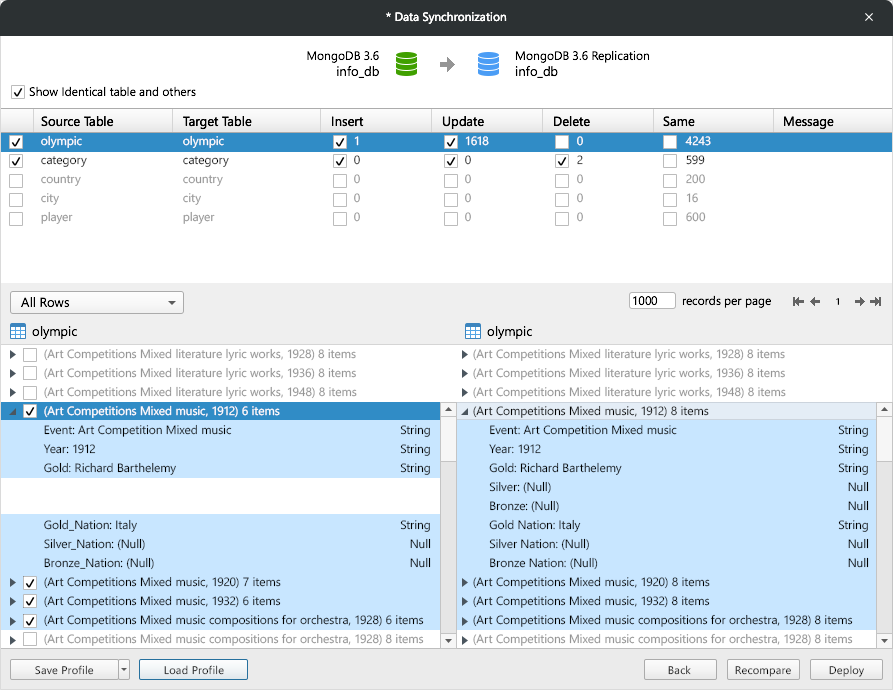
Task: Expand target lyric works 1948 record
Action: (x=465, y=392)
